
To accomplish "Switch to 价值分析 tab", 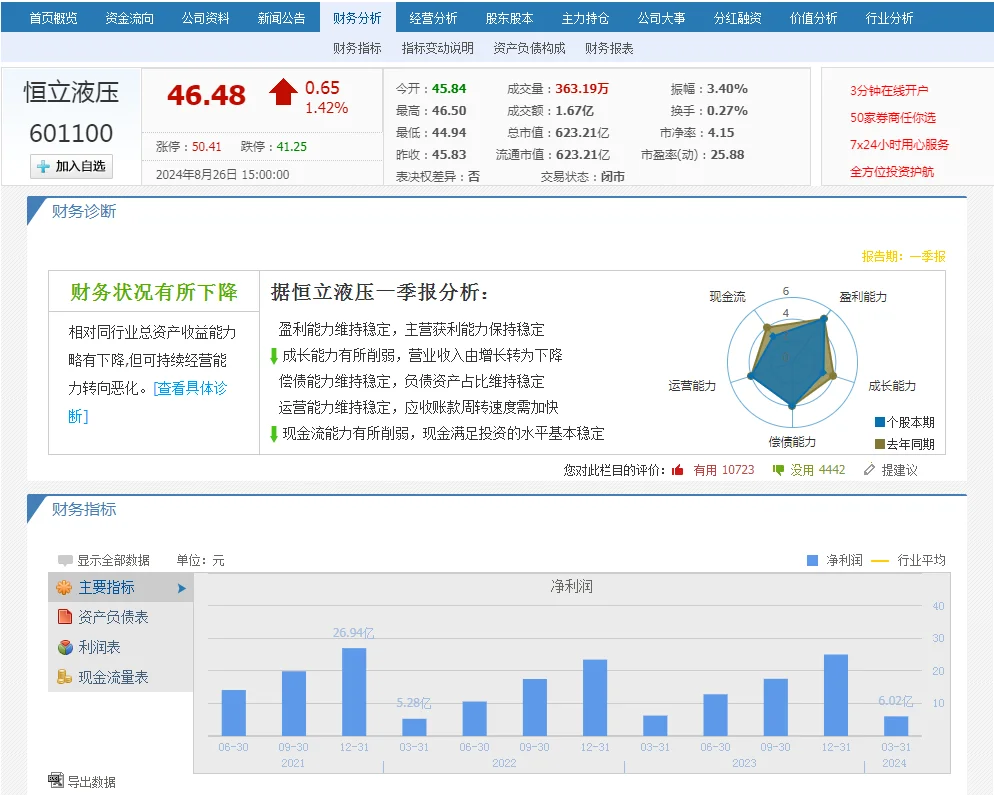I will point(814,18).
